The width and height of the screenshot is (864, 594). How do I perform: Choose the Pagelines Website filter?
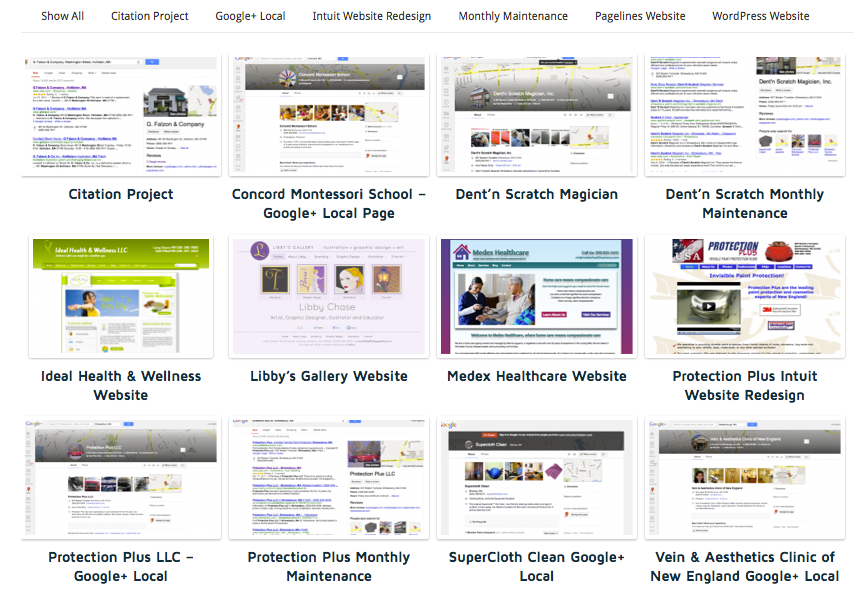click(x=640, y=16)
